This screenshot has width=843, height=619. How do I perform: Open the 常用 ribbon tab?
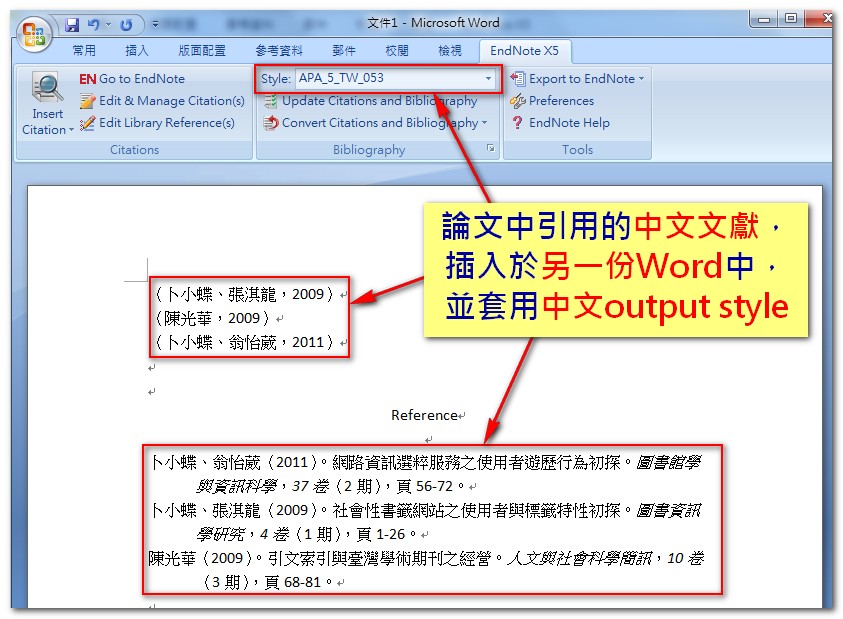(84, 51)
